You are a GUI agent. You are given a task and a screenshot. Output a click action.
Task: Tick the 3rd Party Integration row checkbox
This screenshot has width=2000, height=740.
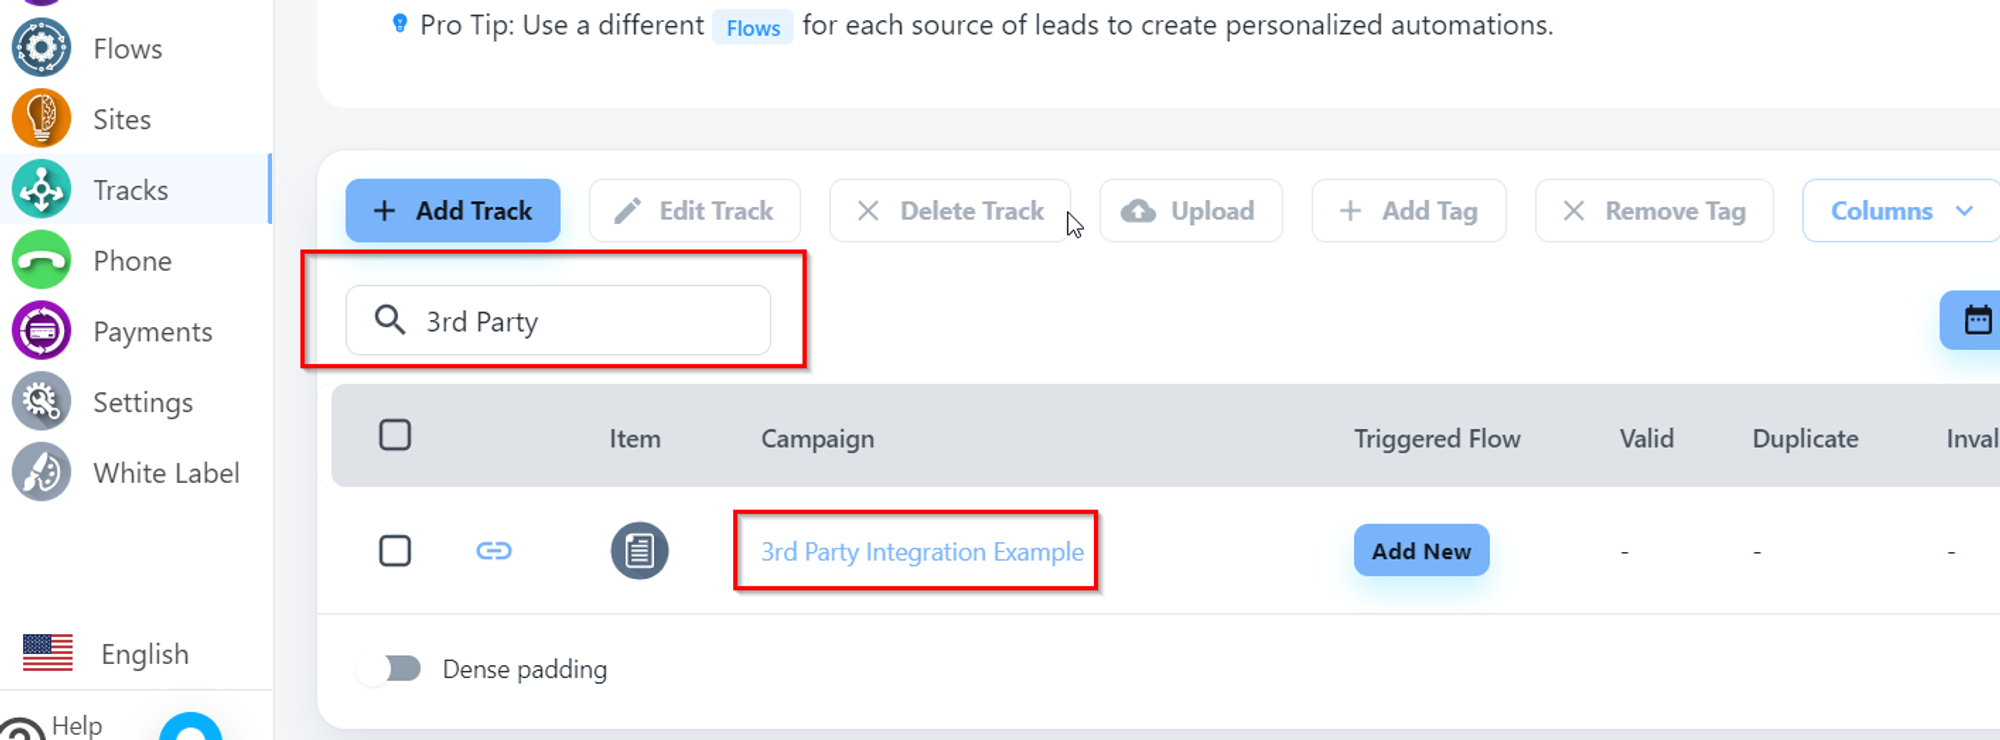[x=395, y=551]
